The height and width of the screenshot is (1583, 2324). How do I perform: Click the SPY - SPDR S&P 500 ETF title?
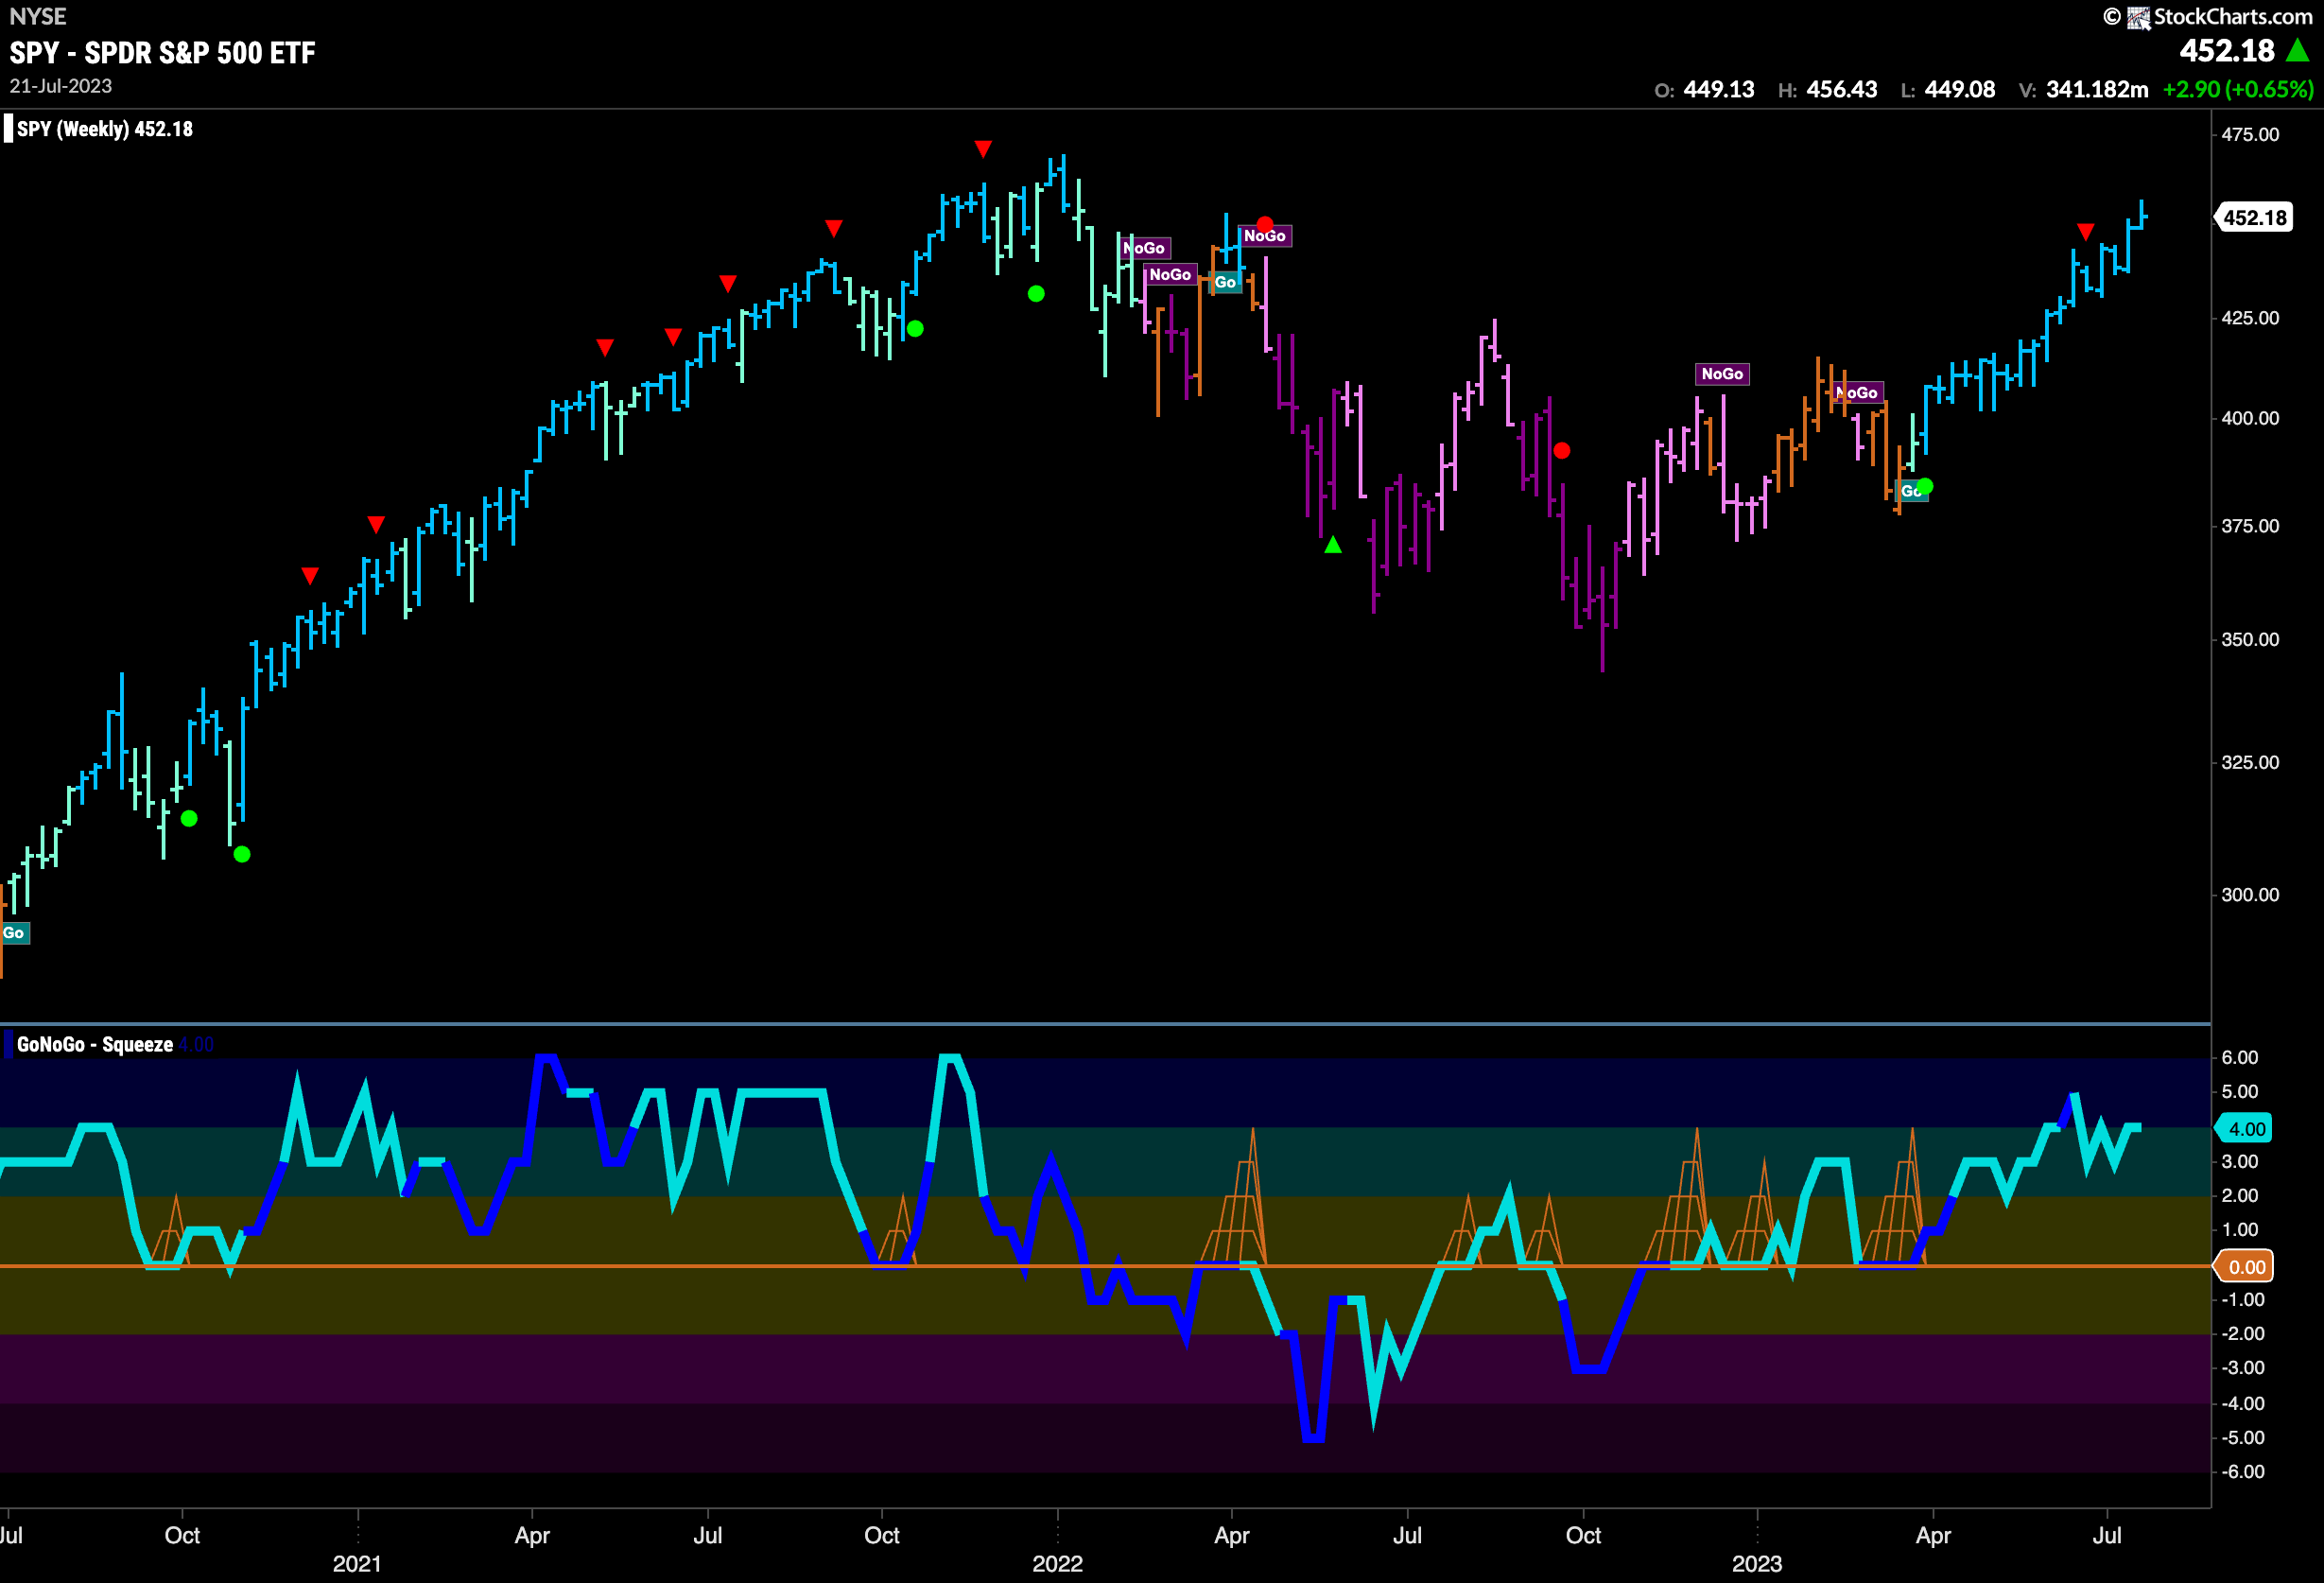coord(162,53)
